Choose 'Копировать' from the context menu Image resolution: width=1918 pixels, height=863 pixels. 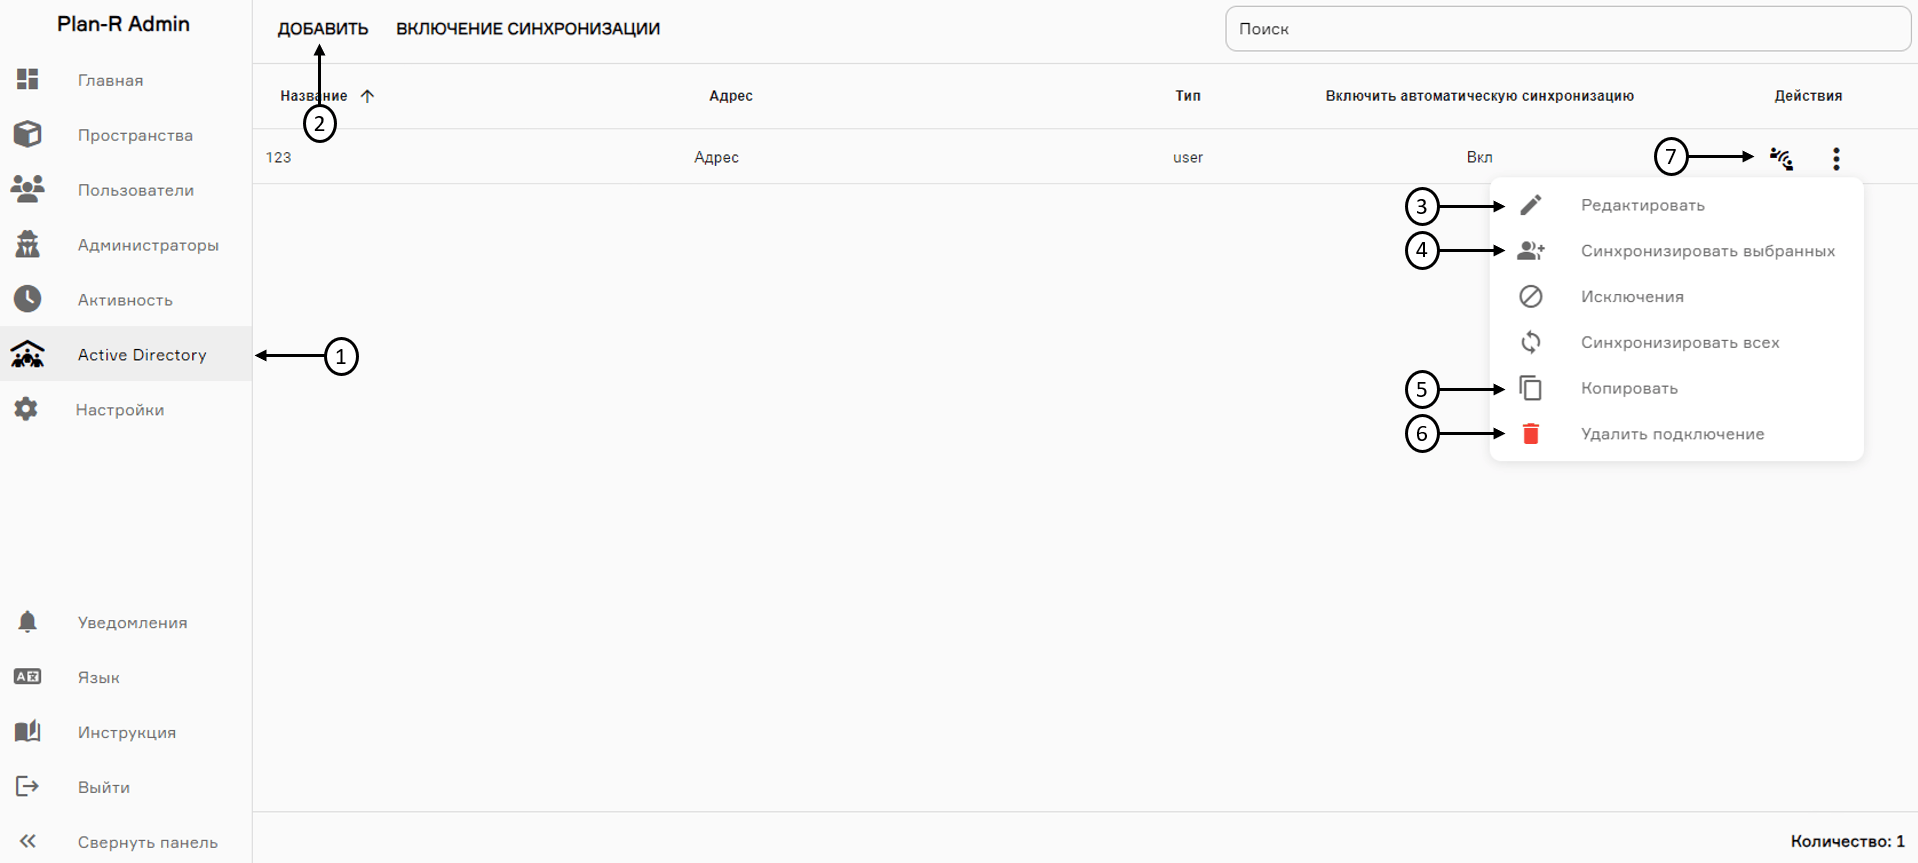point(1628,388)
